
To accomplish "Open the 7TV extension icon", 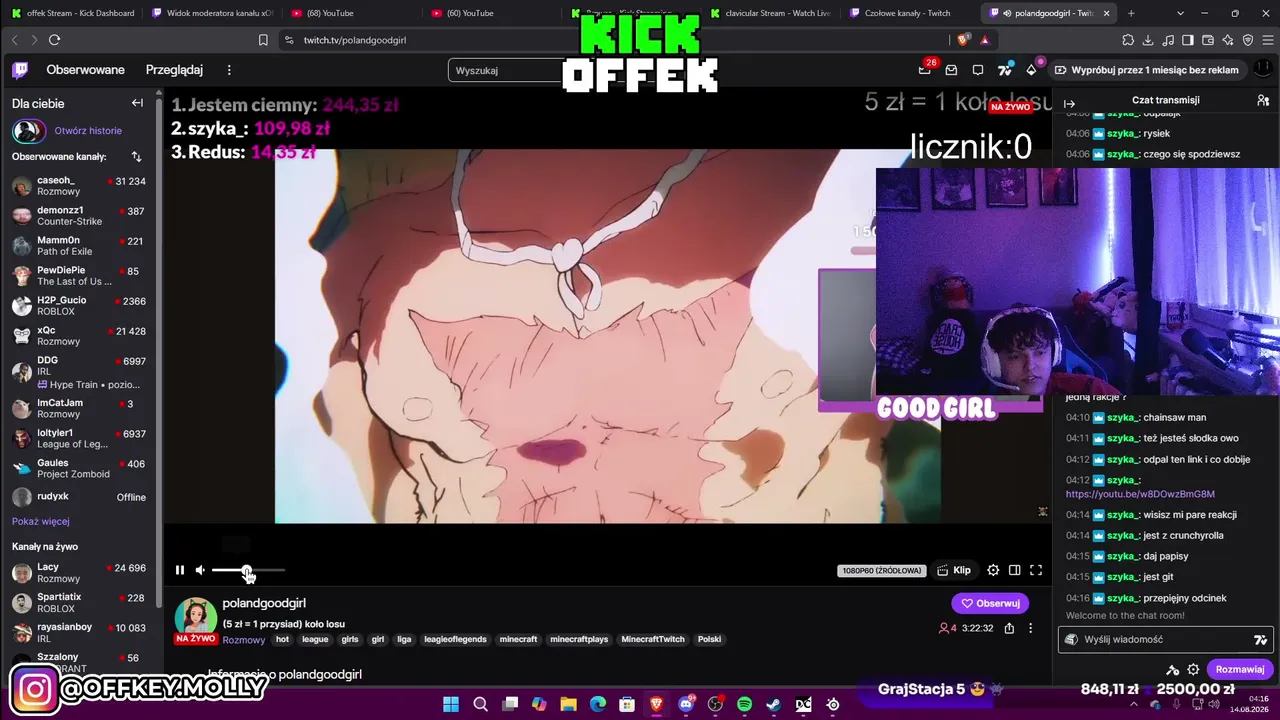I will pyautogui.click(x=1005, y=70).
